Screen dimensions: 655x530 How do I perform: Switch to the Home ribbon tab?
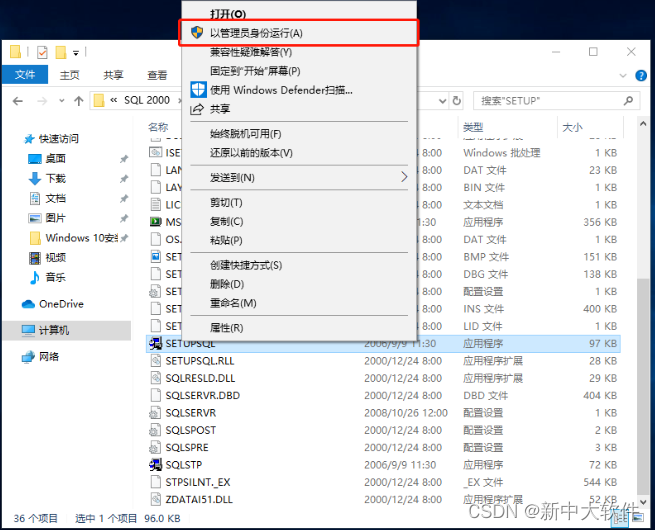point(69,75)
